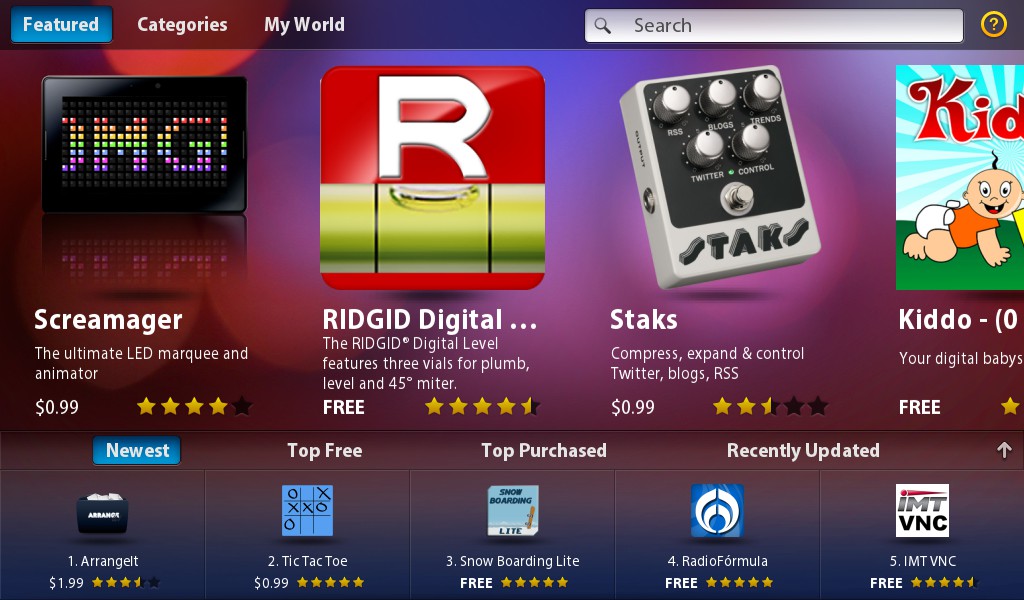Open the RadioFórmula app icon
The height and width of the screenshot is (600, 1024).
(x=717, y=511)
